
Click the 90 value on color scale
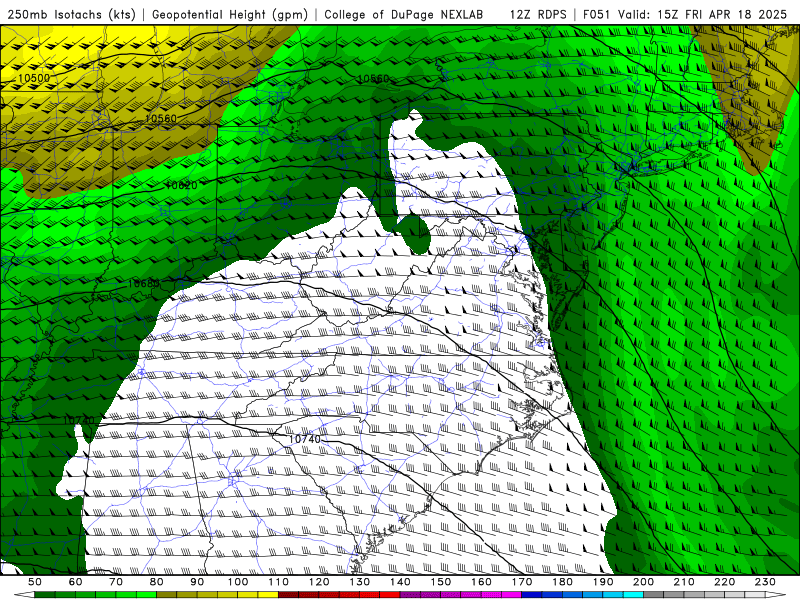197,582
